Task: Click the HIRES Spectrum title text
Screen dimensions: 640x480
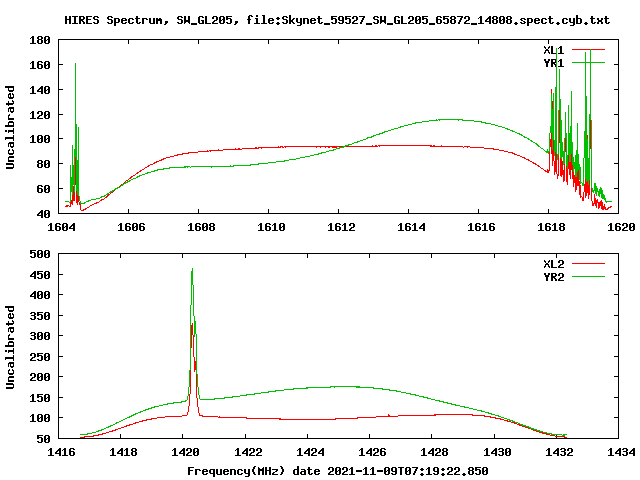Action: 337,20
